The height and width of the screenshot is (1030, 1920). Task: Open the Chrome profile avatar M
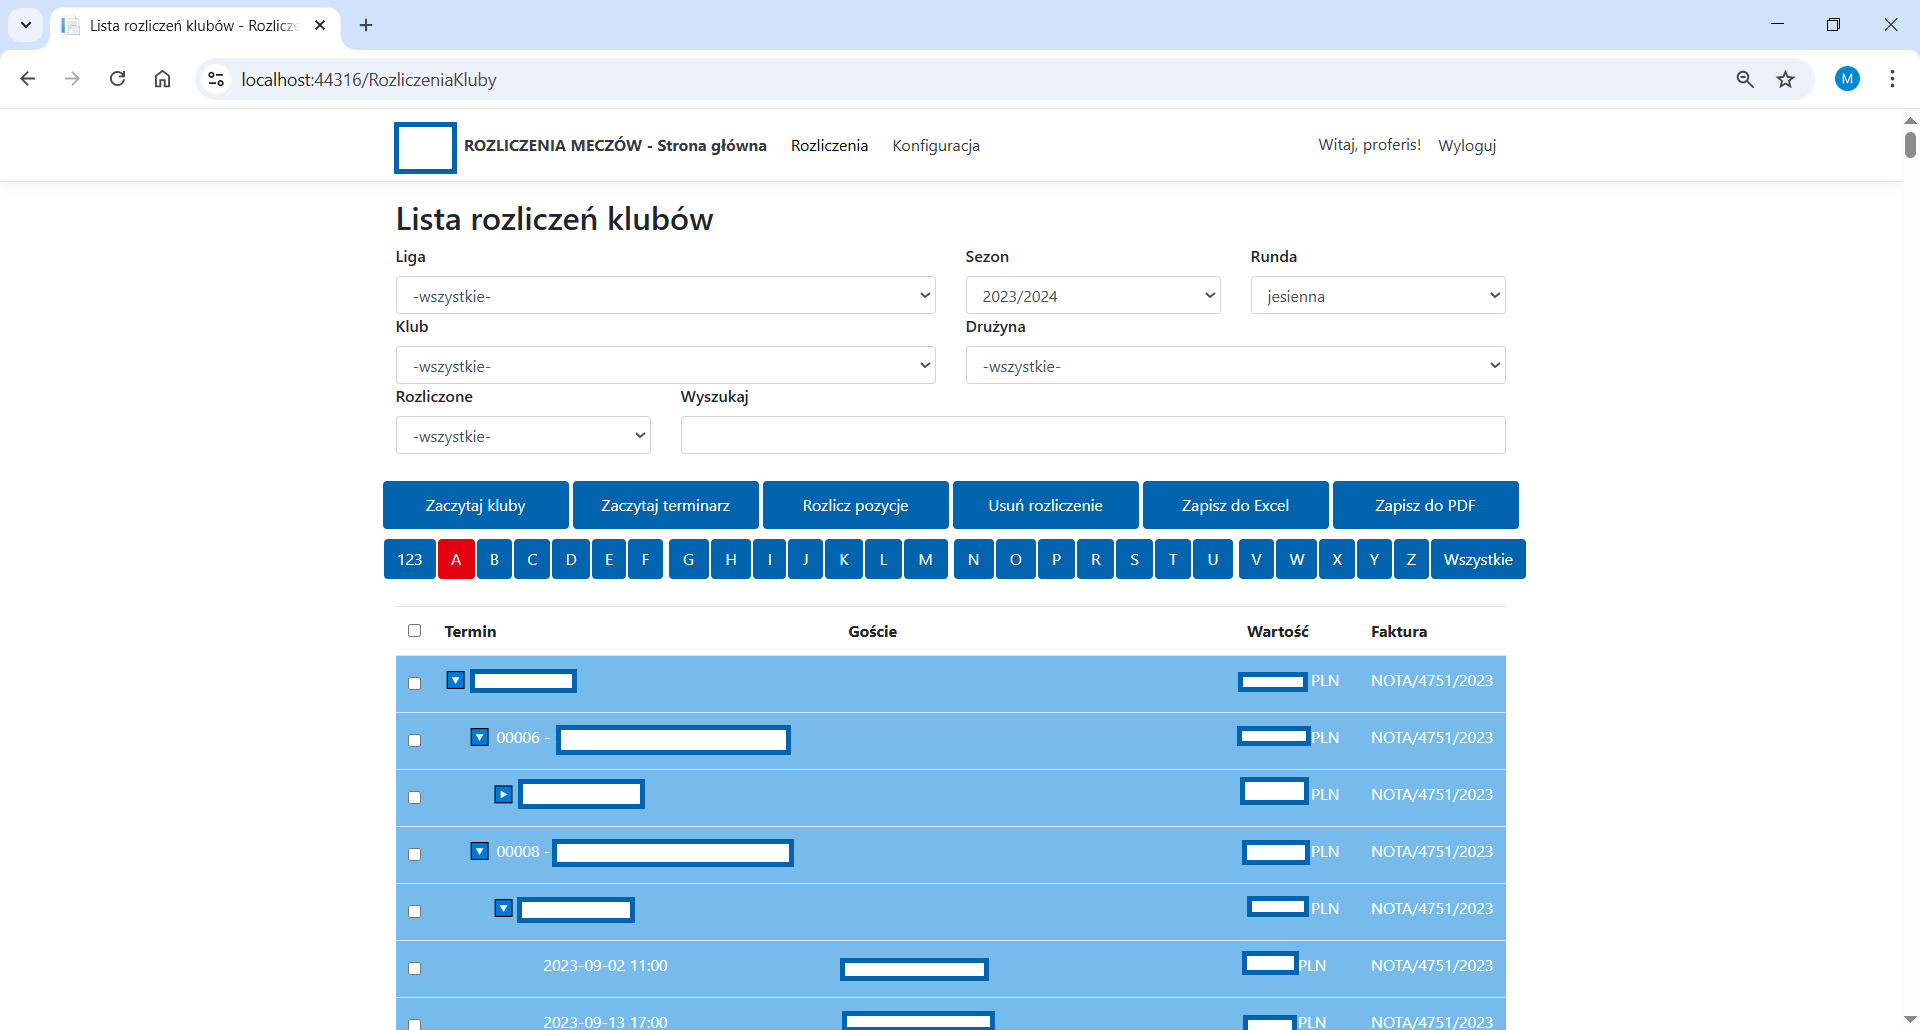click(1847, 79)
